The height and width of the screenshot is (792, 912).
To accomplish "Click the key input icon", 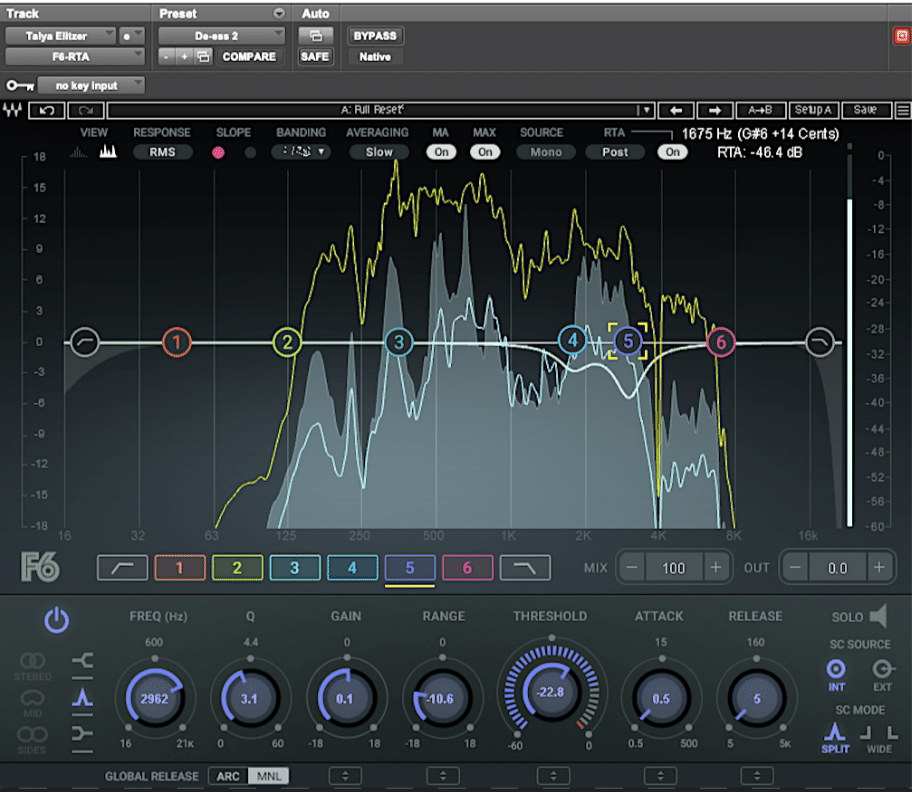I will point(20,86).
